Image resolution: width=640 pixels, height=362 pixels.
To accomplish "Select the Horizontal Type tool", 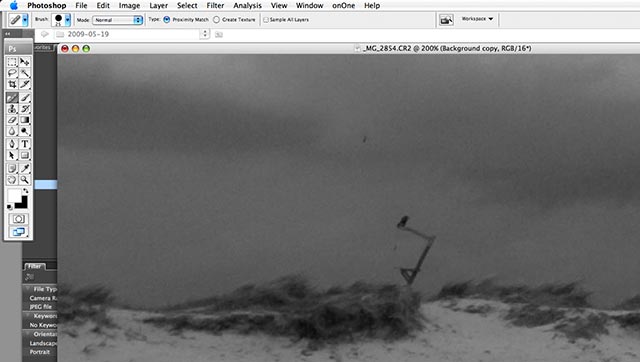I will pyautogui.click(x=25, y=144).
